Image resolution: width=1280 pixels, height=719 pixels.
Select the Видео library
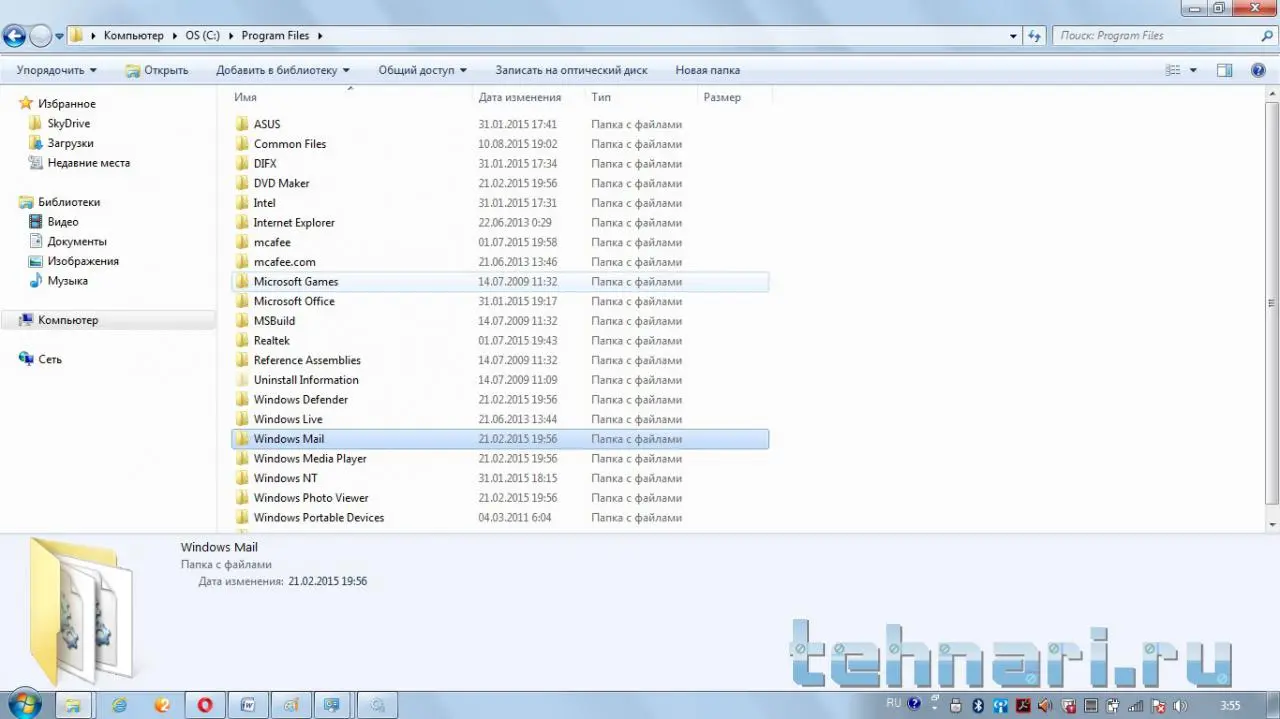62,222
